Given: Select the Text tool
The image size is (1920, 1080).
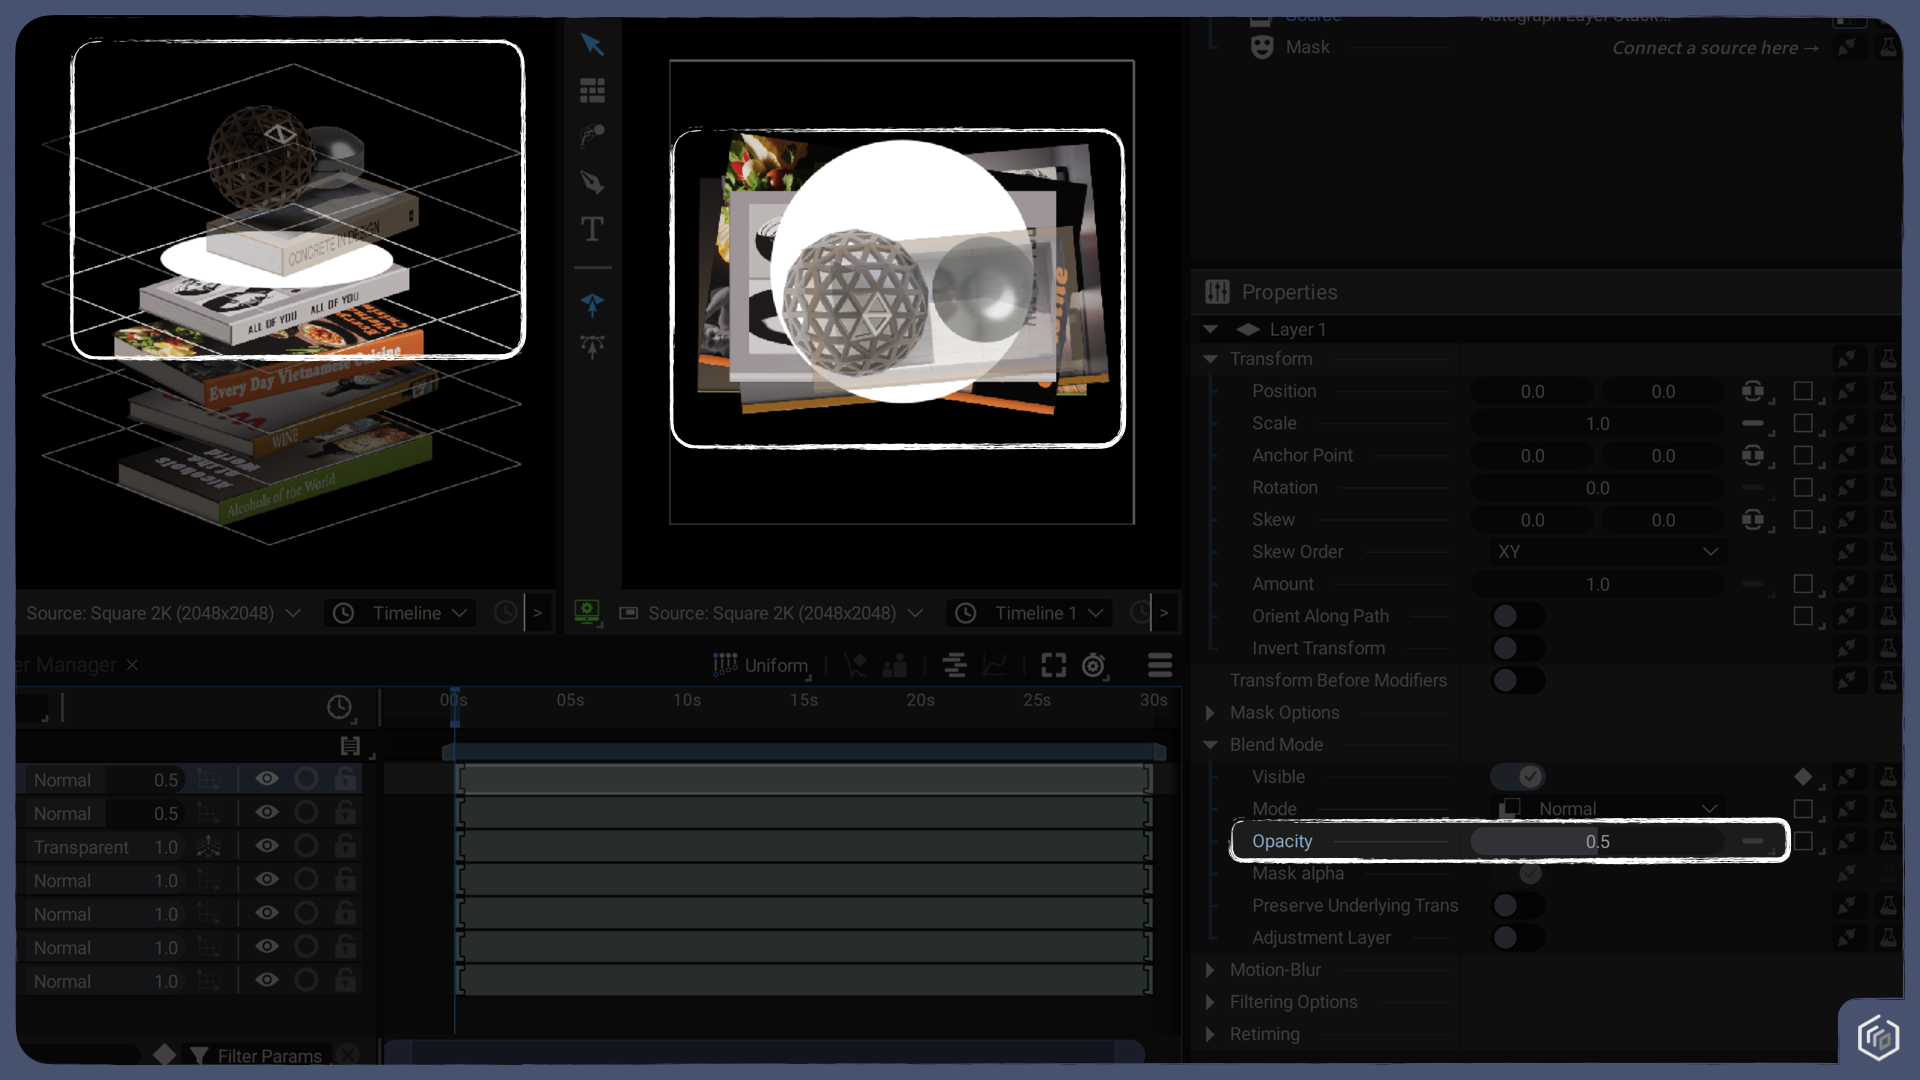Looking at the screenshot, I should [592, 229].
